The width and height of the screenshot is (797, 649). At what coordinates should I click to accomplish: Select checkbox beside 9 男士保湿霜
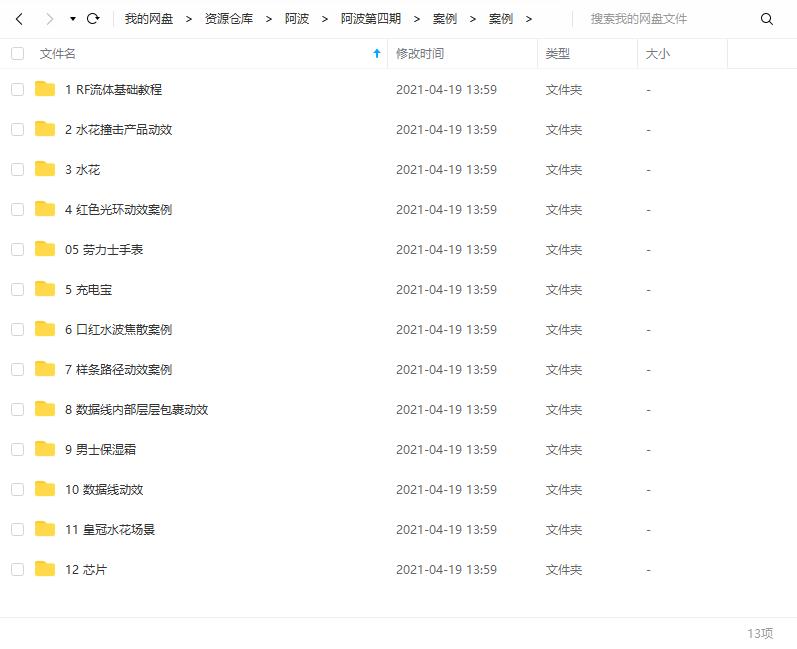[x=17, y=449]
